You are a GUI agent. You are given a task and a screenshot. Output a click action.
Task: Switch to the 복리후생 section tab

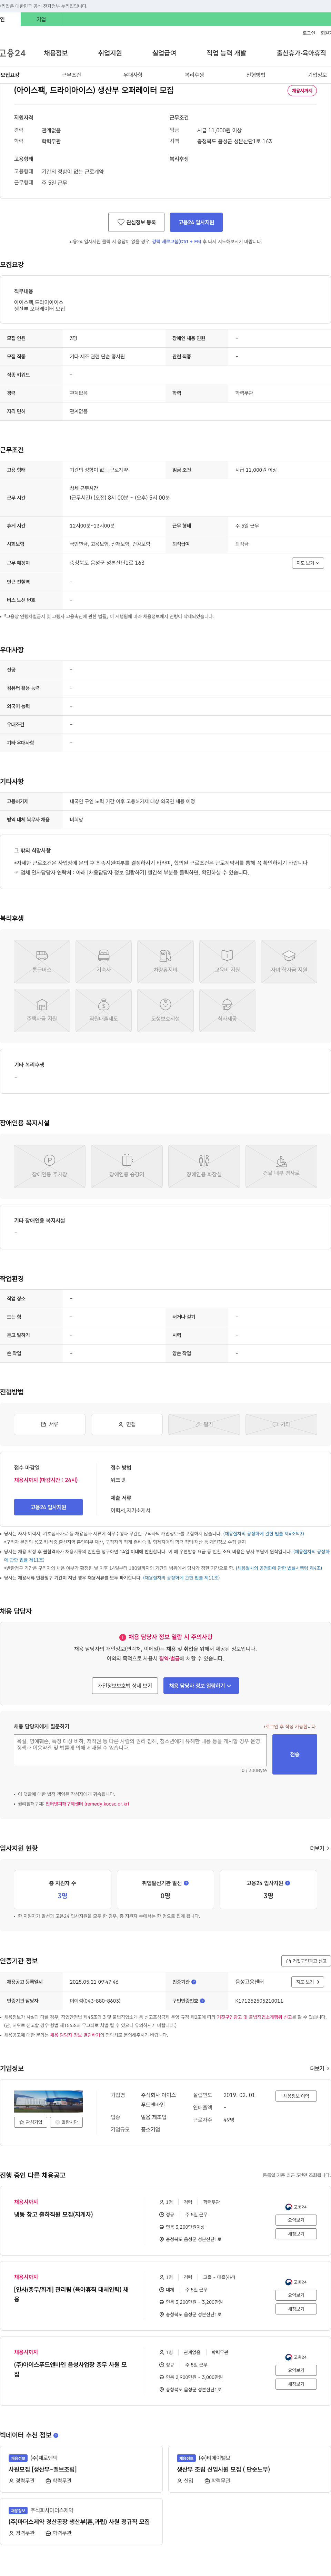click(194, 75)
